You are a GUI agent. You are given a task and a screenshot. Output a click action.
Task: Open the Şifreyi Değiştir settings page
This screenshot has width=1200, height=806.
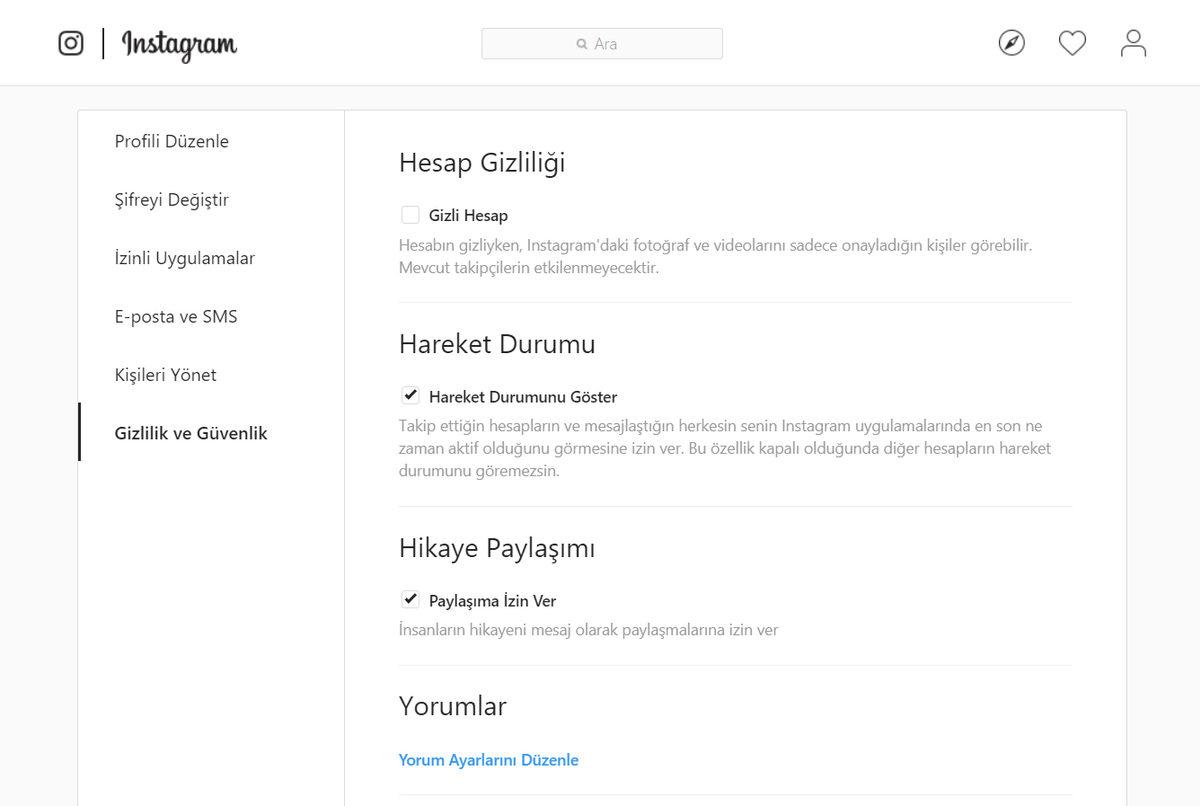(x=171, y=199)
